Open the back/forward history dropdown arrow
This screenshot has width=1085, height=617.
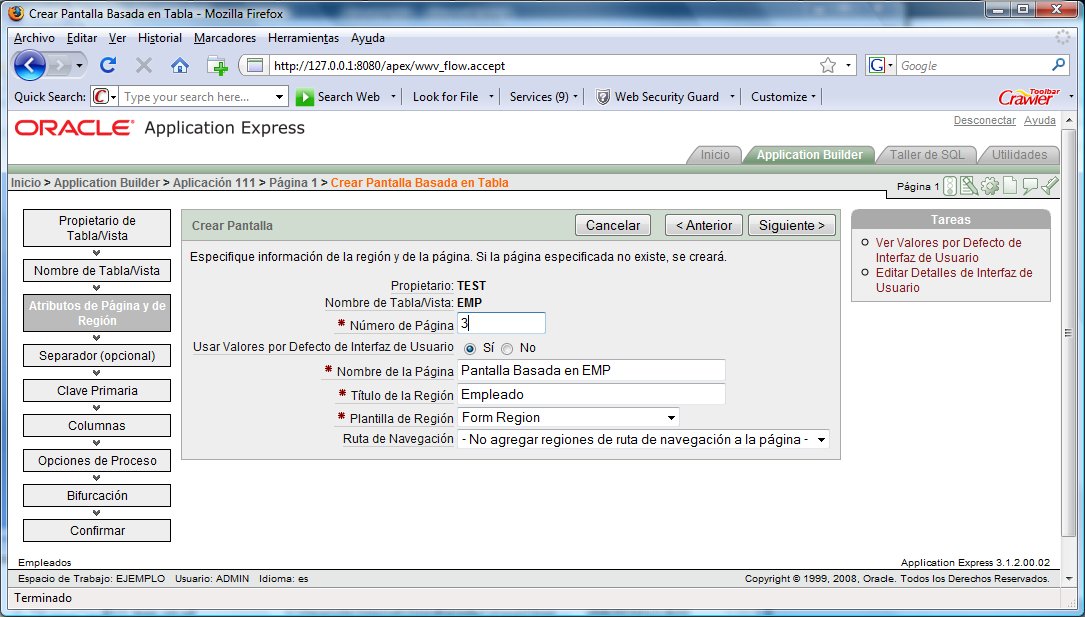(x=80, y=66)
